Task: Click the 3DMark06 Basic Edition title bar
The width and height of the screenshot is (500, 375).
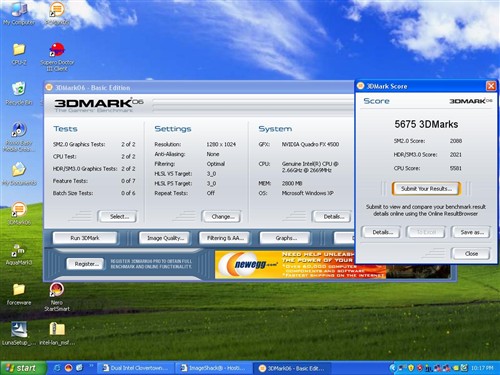Action: pos(199,87)
